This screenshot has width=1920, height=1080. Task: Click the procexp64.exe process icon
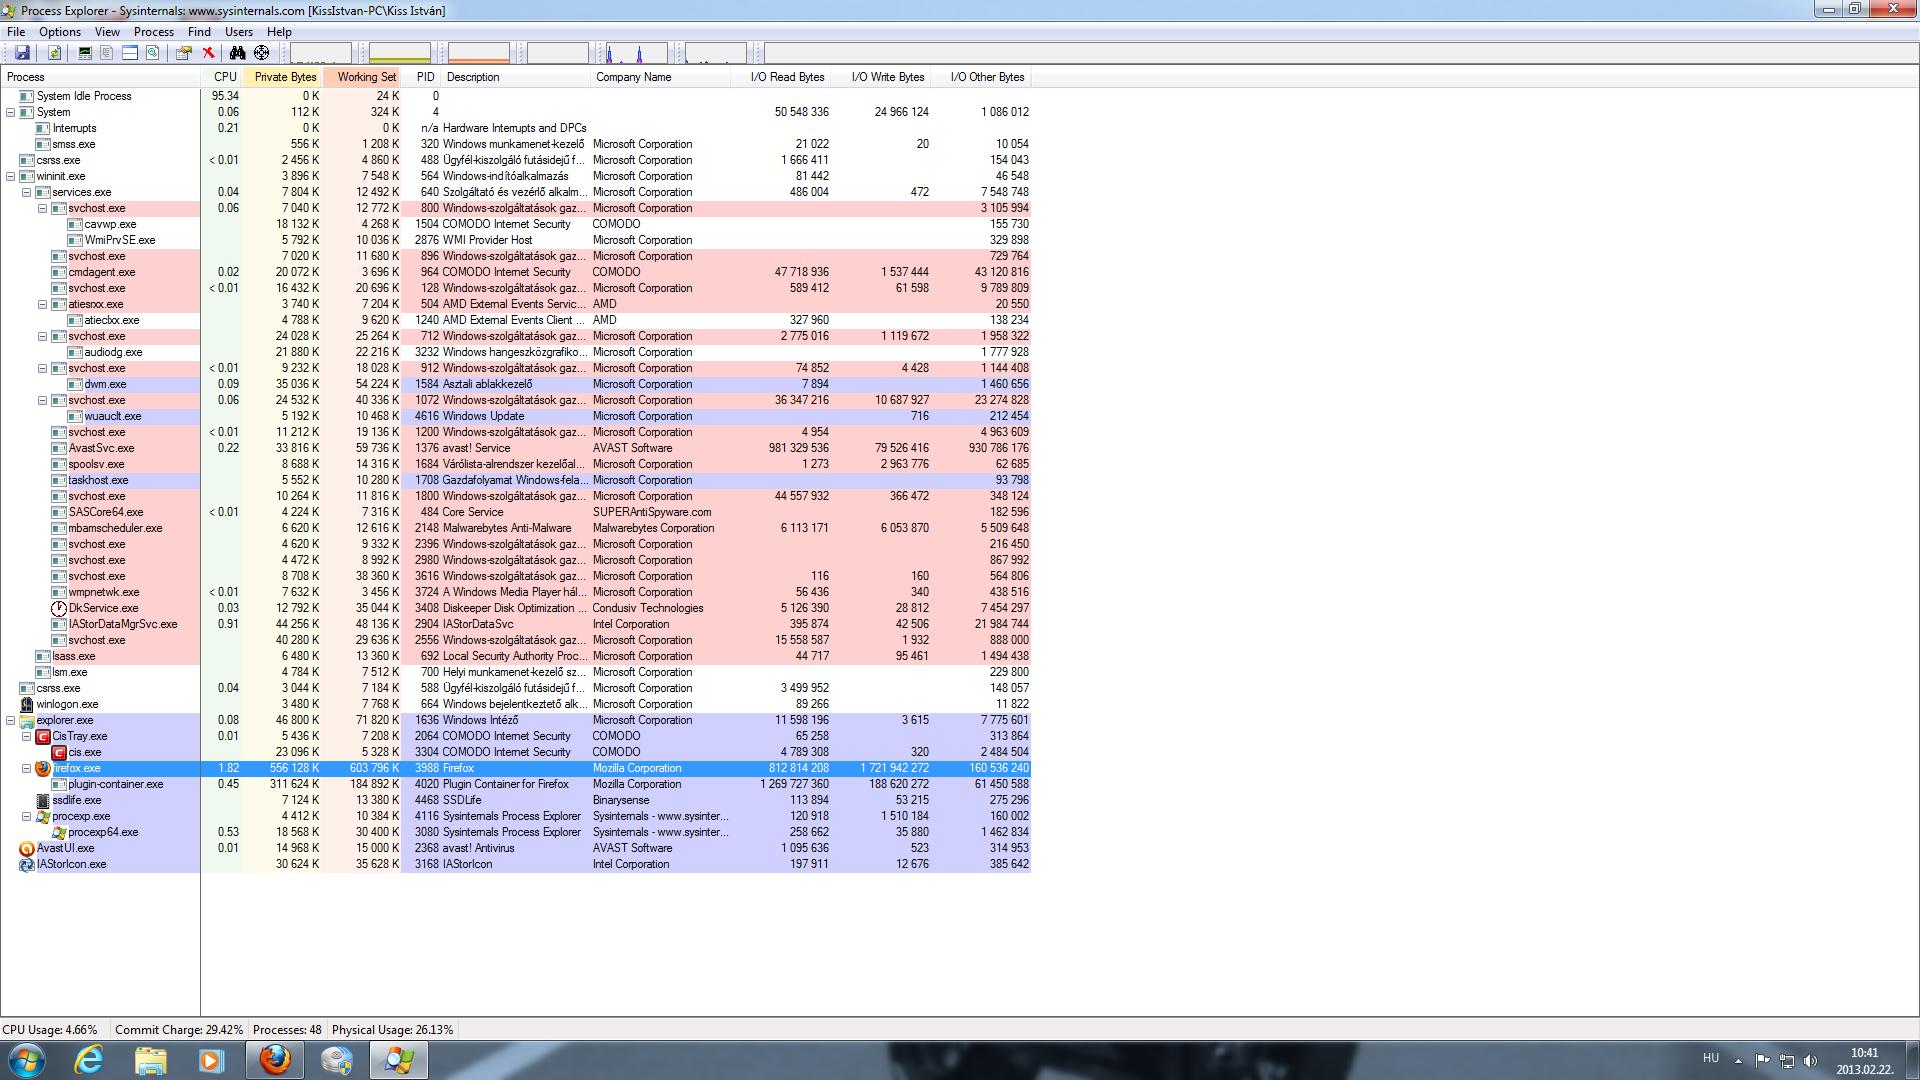click(x=59, y=832)
